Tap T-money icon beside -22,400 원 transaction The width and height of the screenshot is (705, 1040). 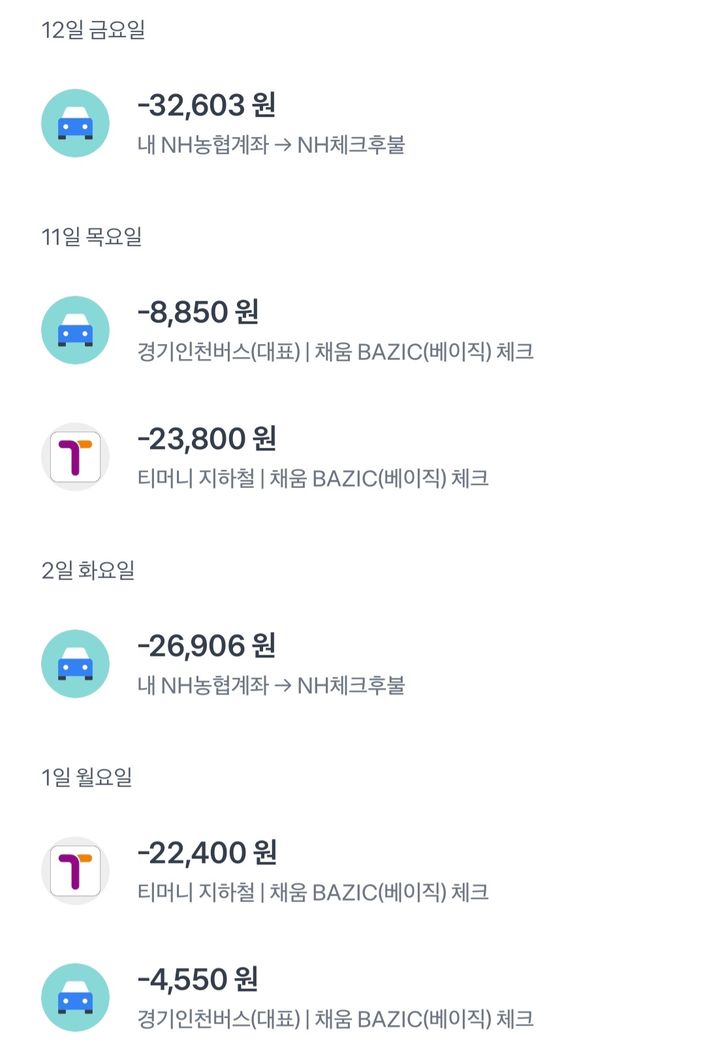coord(75,871)
